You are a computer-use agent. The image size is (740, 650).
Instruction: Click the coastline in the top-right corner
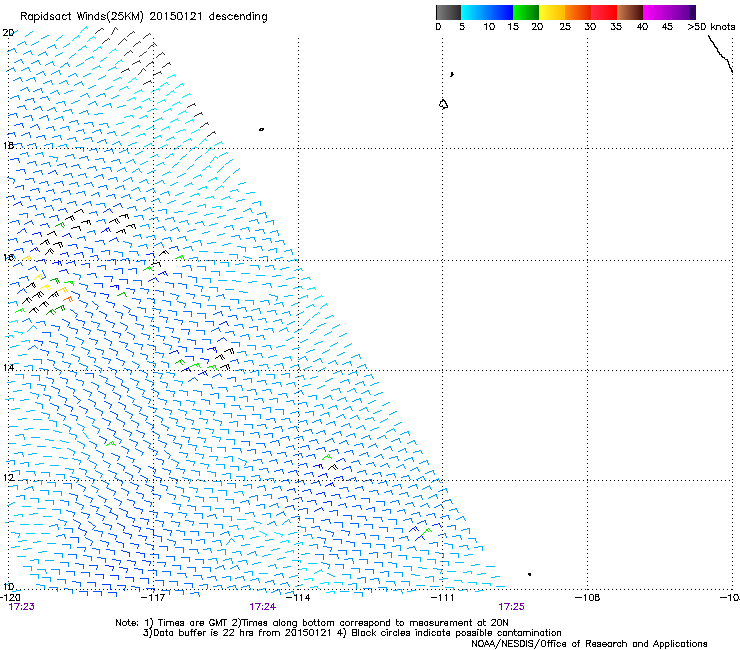tap(721, 54)
